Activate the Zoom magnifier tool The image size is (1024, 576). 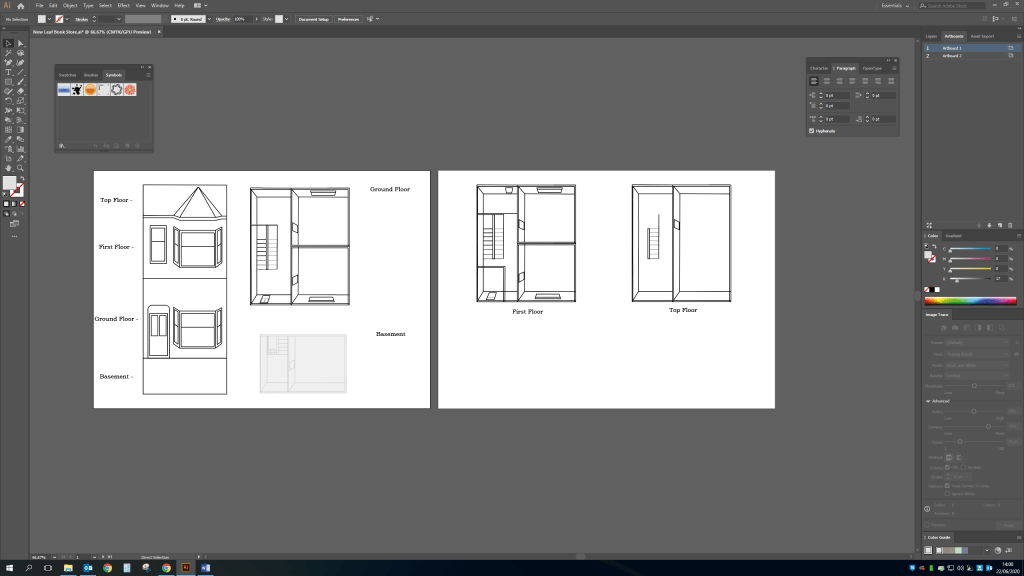point(20,167)
